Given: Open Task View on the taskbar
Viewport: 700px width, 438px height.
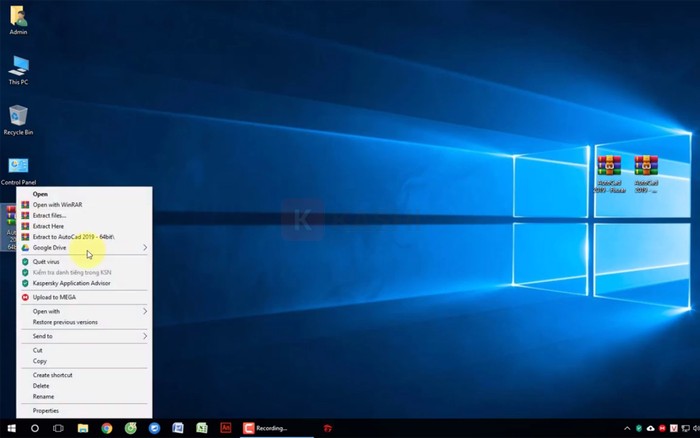Looking at the screenshot, I should (58, 428).
